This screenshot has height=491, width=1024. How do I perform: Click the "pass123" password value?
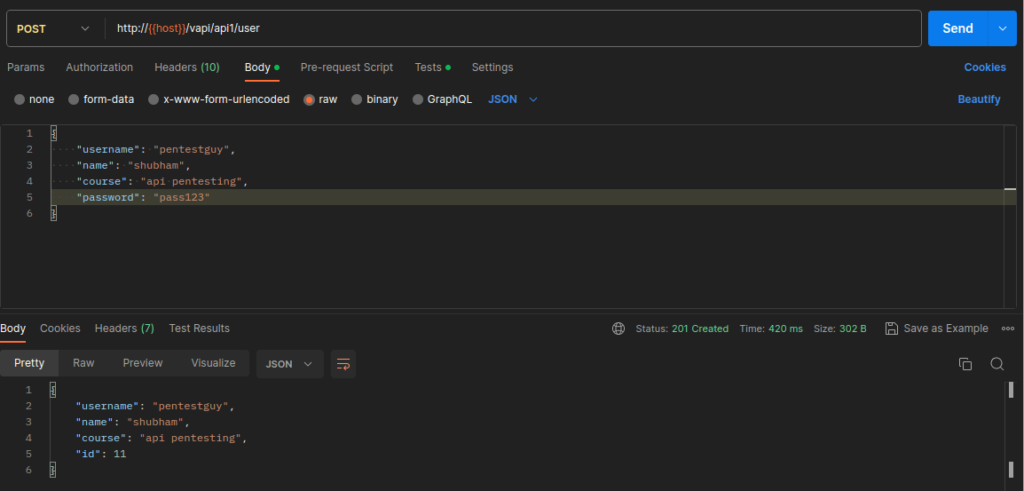pos(181,197)
